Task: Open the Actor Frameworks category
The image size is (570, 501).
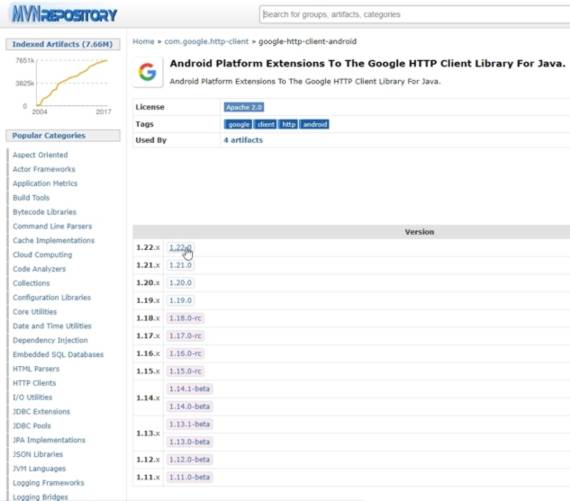Action: [44, 169]
